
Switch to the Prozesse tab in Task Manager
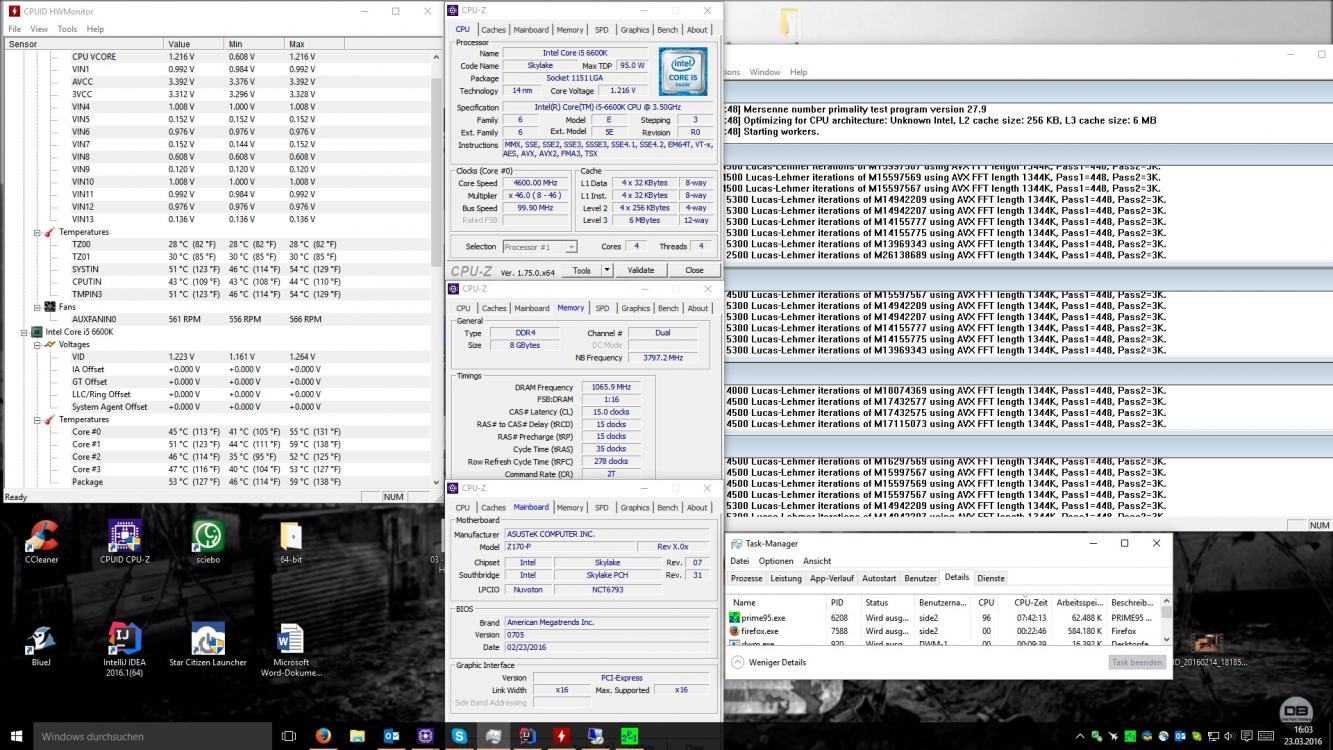(x=746, y=578)
